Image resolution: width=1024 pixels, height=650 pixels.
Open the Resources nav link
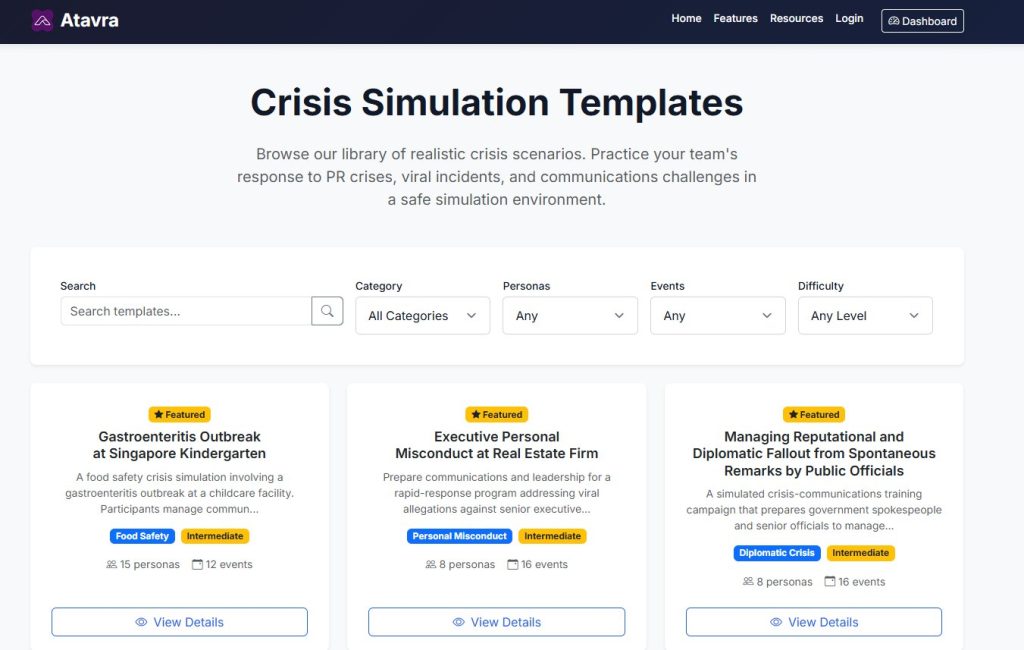pyautogui.click(x=796, y=19)
